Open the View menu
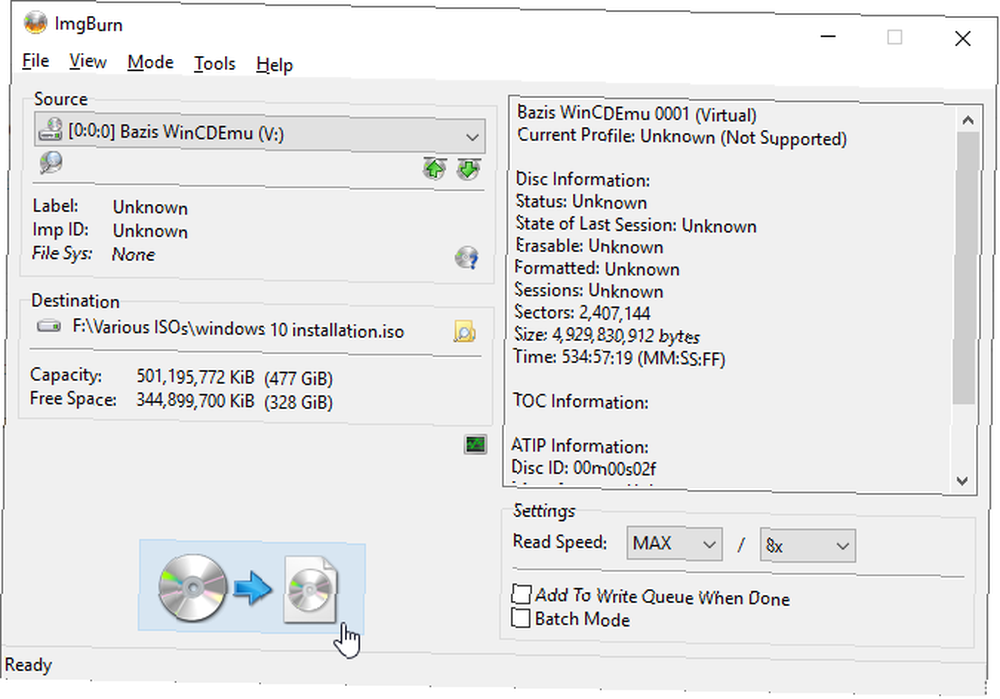 (88, 61)
